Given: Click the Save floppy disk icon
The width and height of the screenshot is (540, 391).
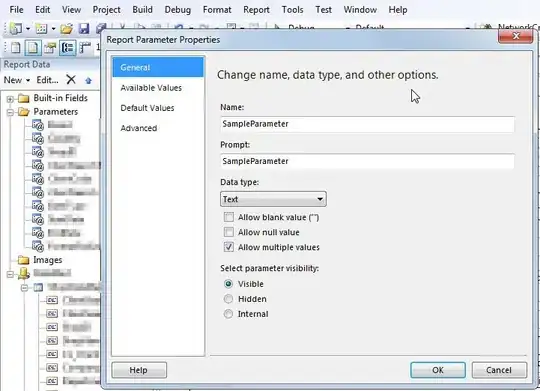Looking at the screenshot, I should click(84, 29).
